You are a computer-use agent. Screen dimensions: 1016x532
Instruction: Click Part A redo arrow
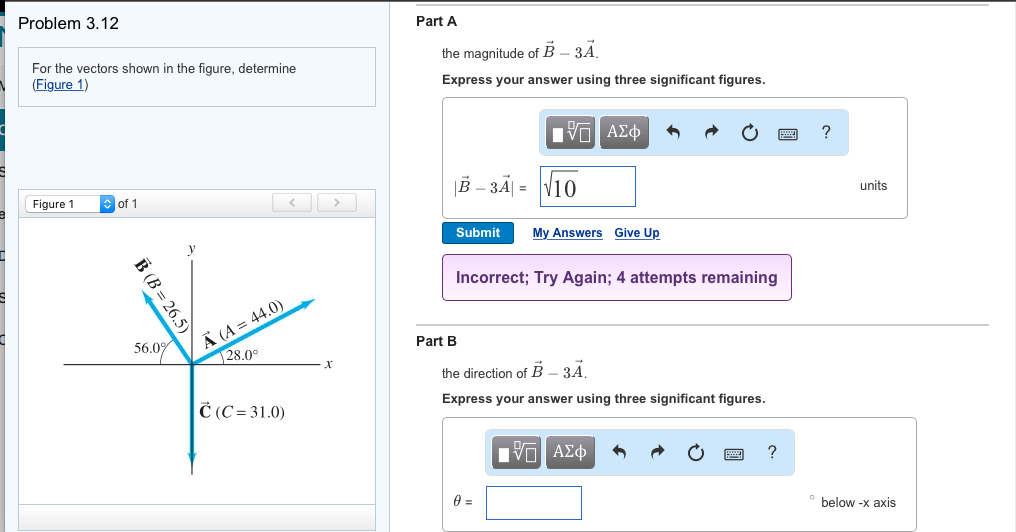click(x=711, y=132)
